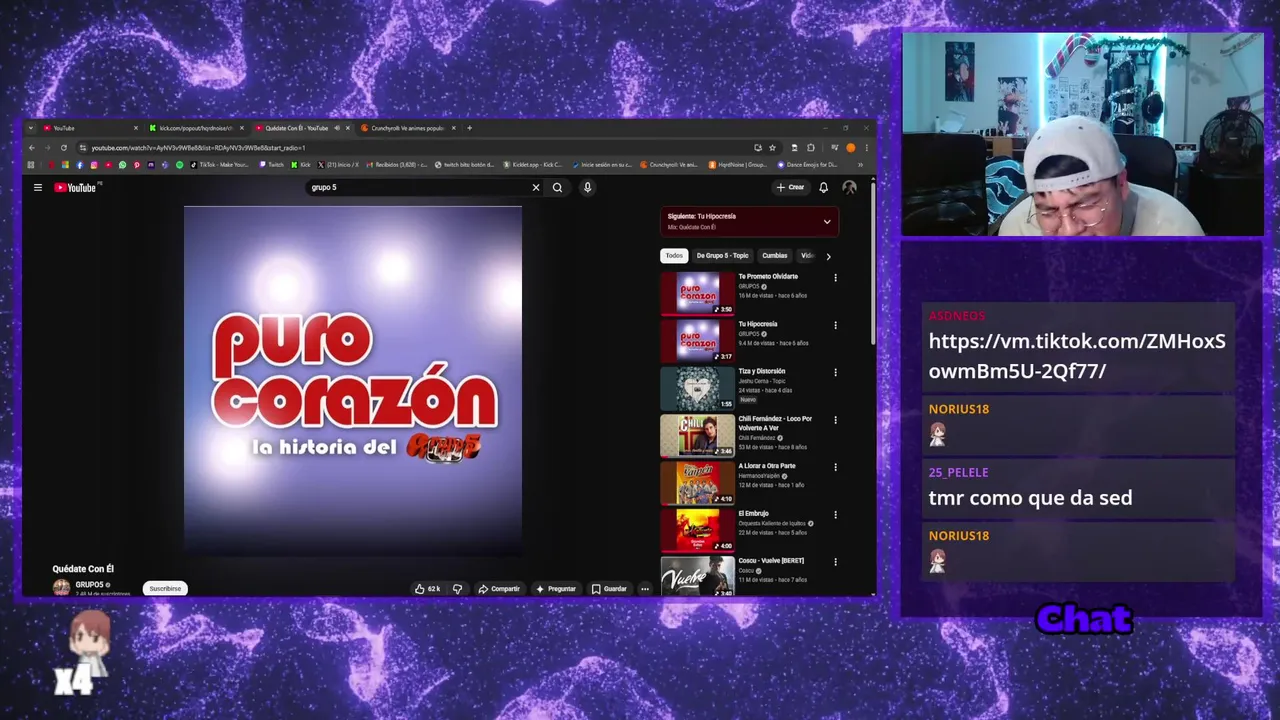Open Tu Hipocresía video thumbnail
This screenshot has height=720, width=1280.
(697, 340)
